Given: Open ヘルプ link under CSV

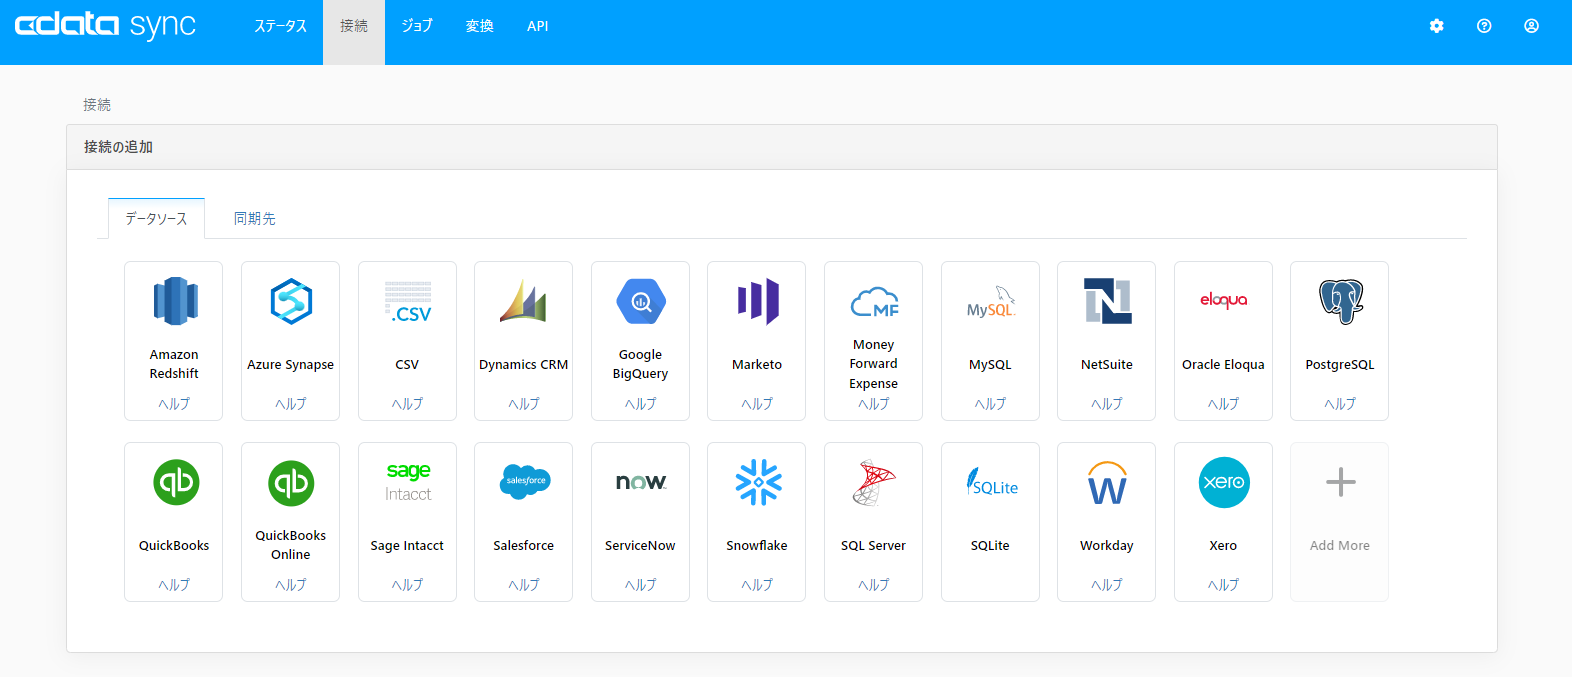Looking at the screenshot, I should [407, 404].
